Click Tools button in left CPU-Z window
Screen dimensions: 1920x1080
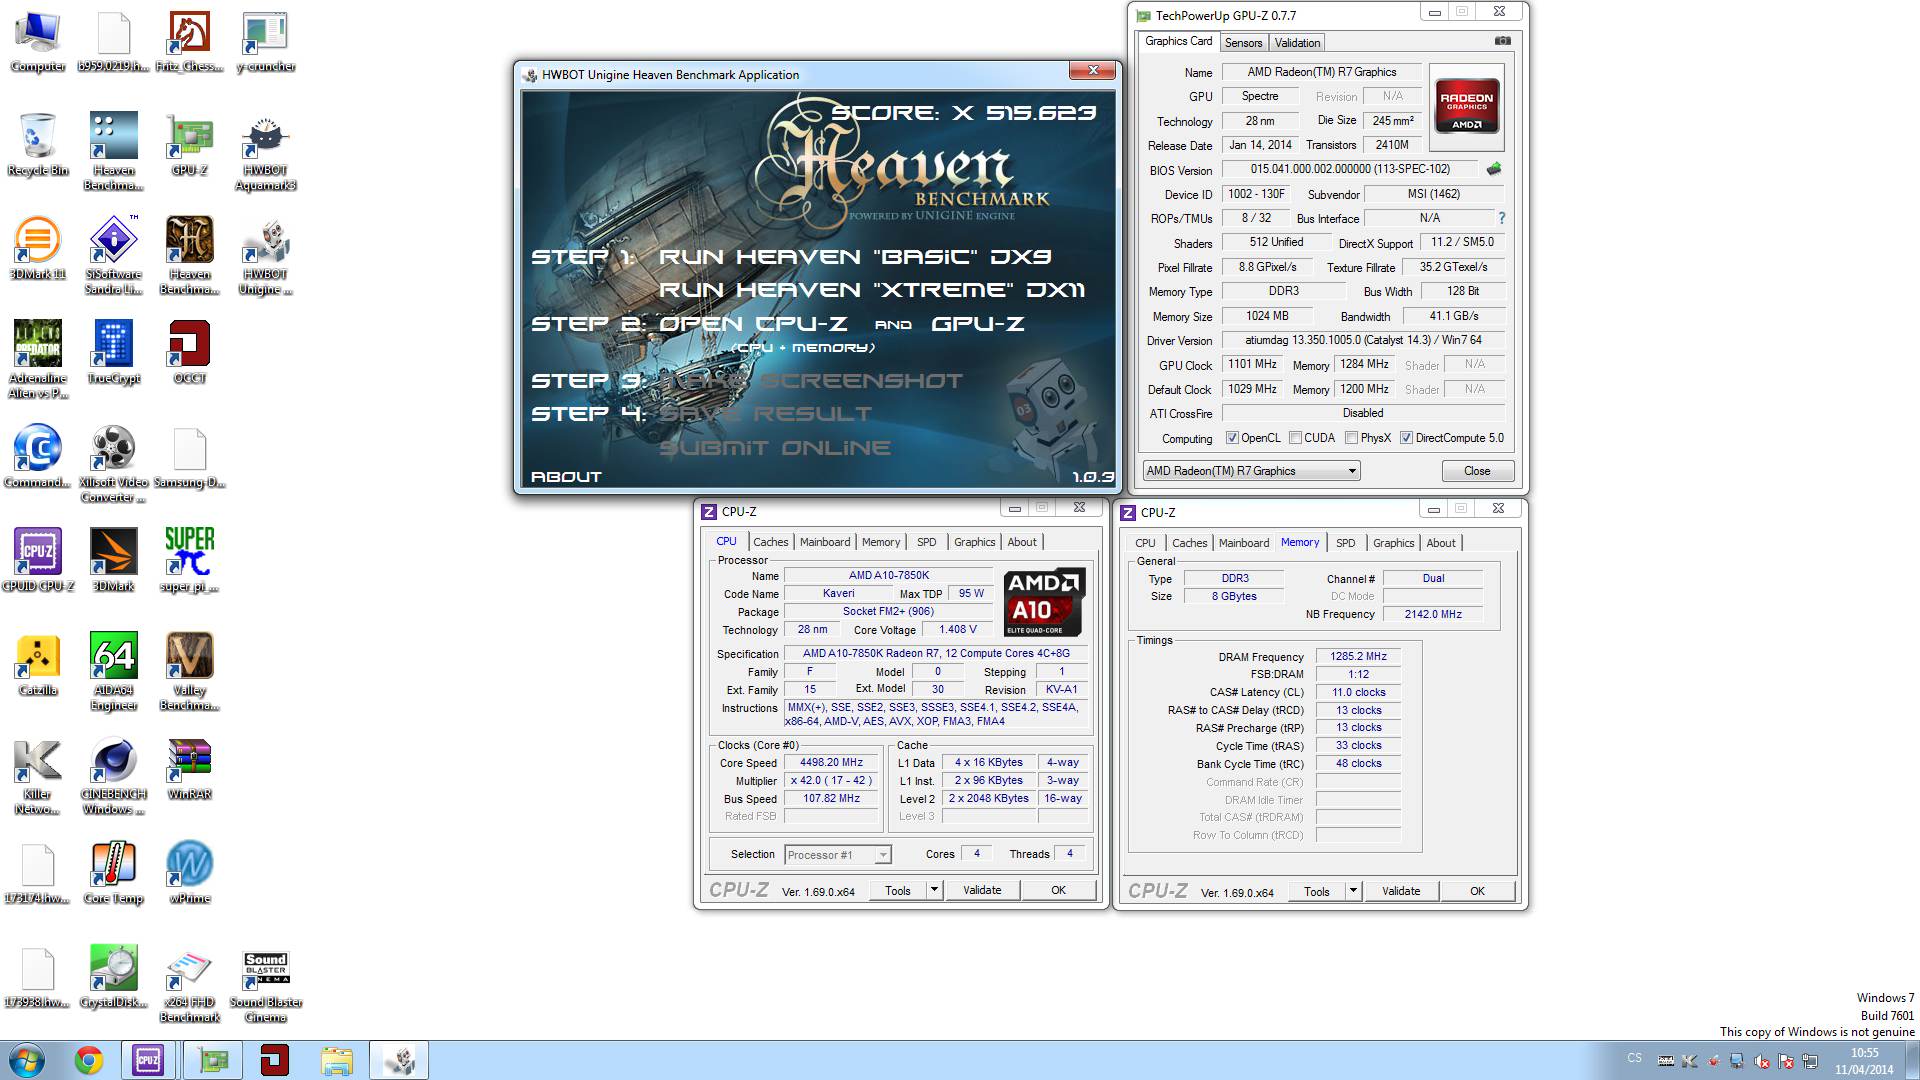(x=898, y=890)
